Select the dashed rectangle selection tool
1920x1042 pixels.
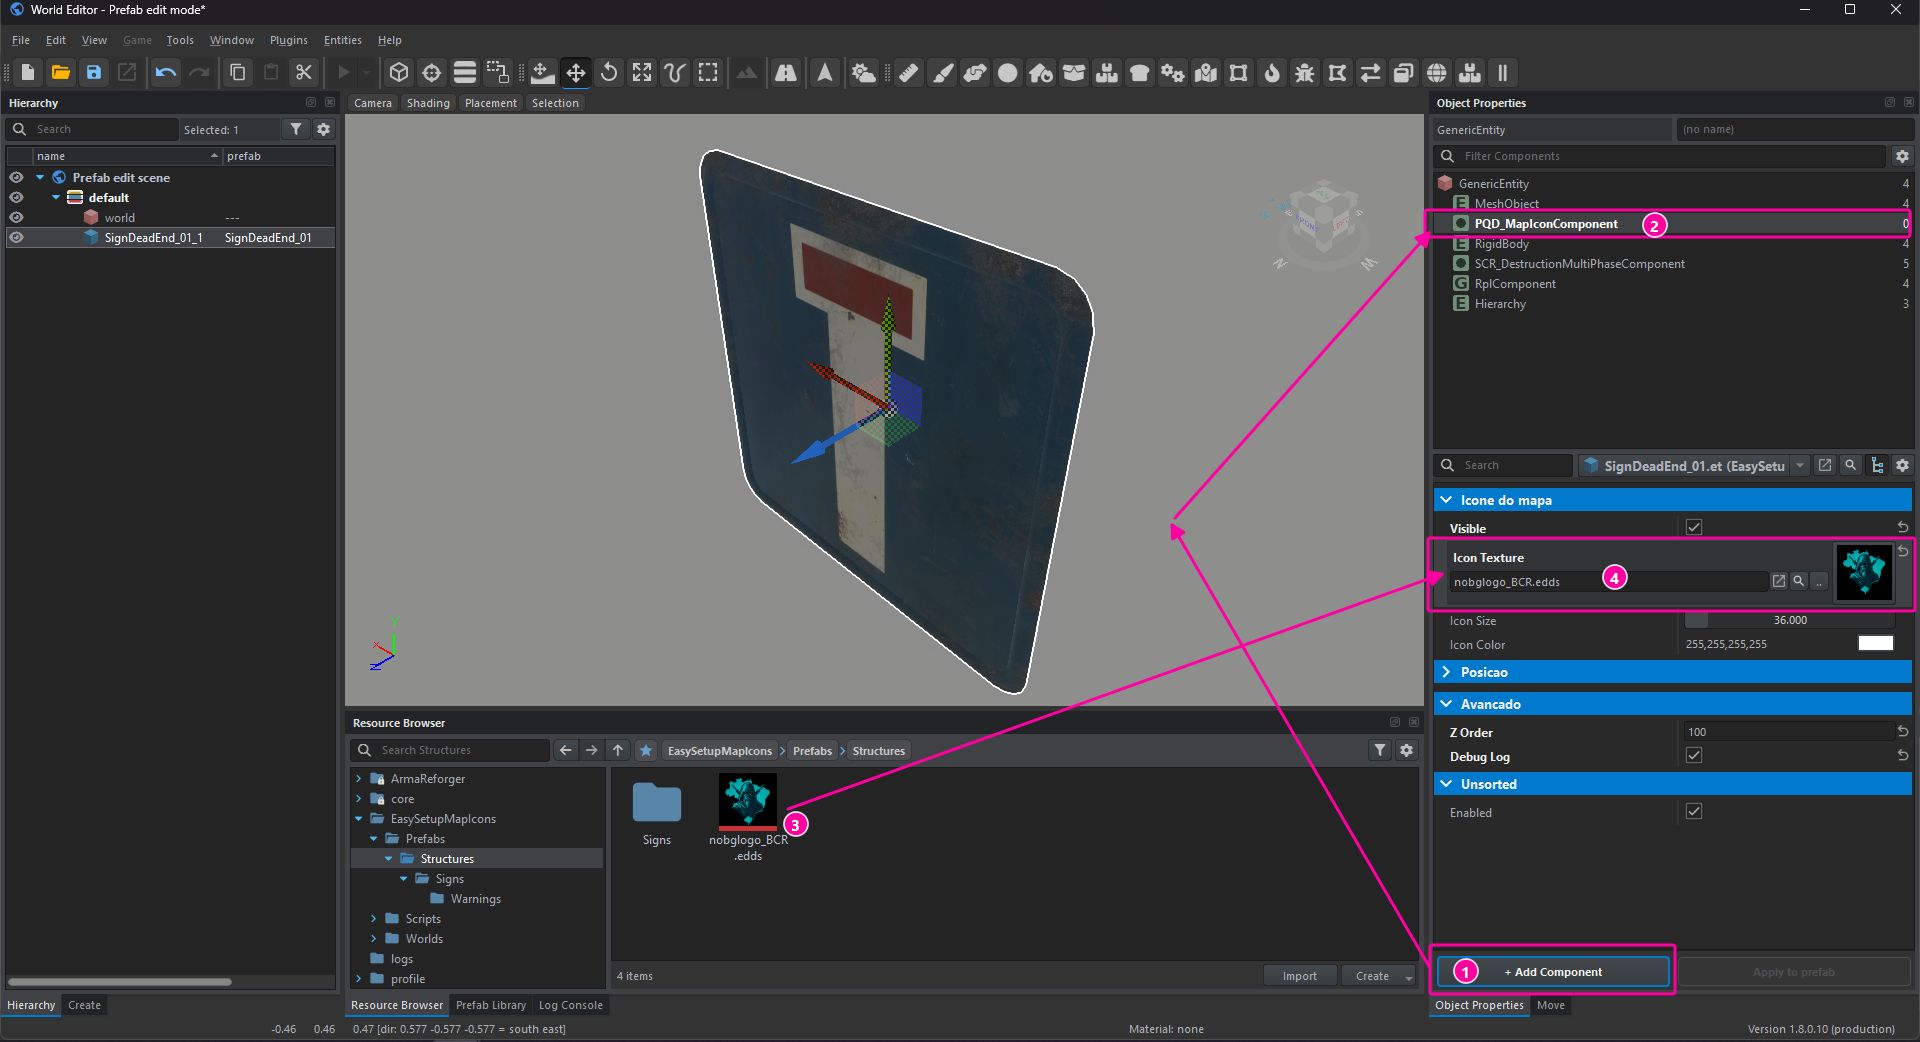708,72
